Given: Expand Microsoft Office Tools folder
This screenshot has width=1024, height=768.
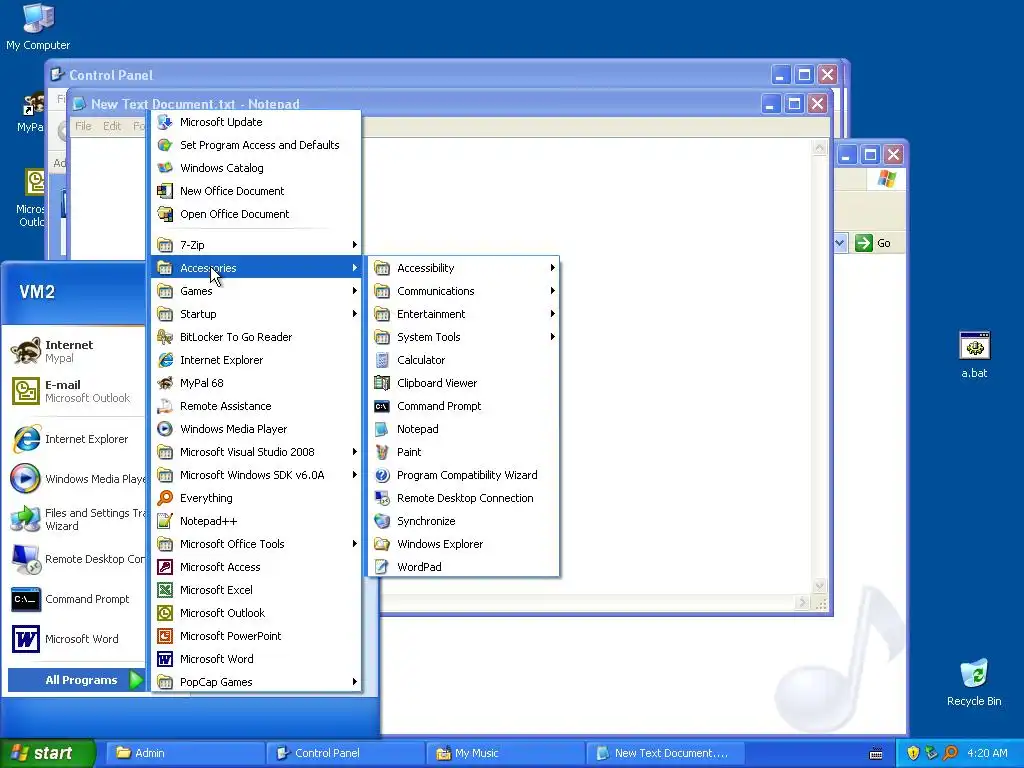Looking at the screenshot, I should [x=256, y=543].
